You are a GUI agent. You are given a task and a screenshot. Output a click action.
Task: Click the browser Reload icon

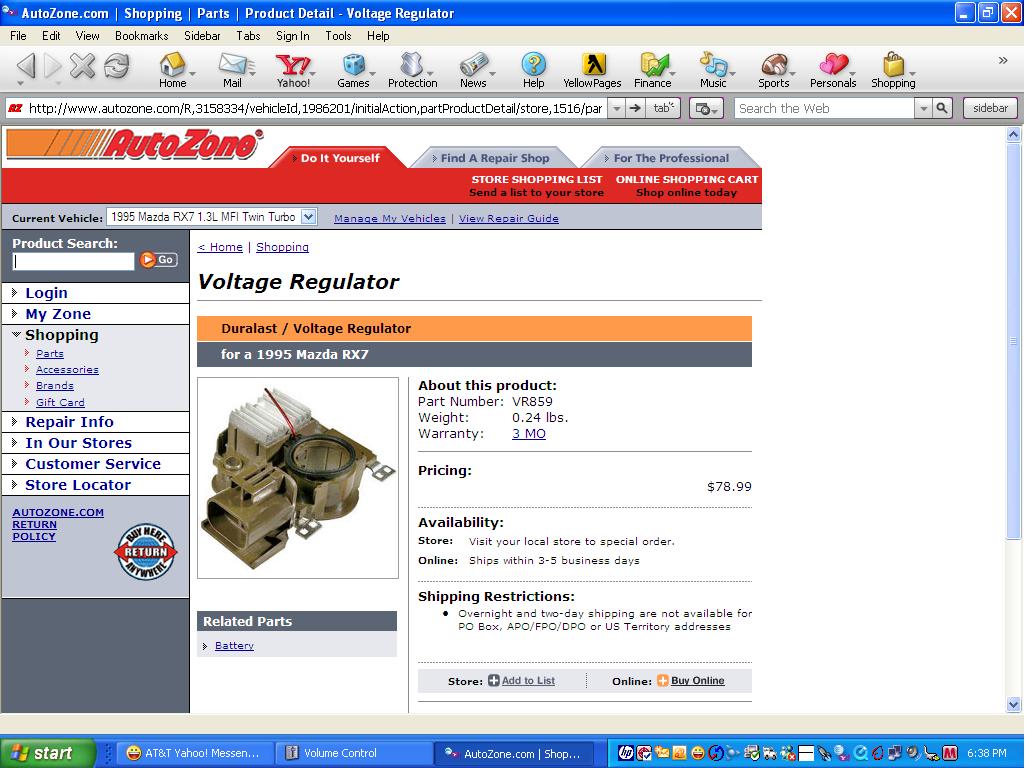[117, 67]
